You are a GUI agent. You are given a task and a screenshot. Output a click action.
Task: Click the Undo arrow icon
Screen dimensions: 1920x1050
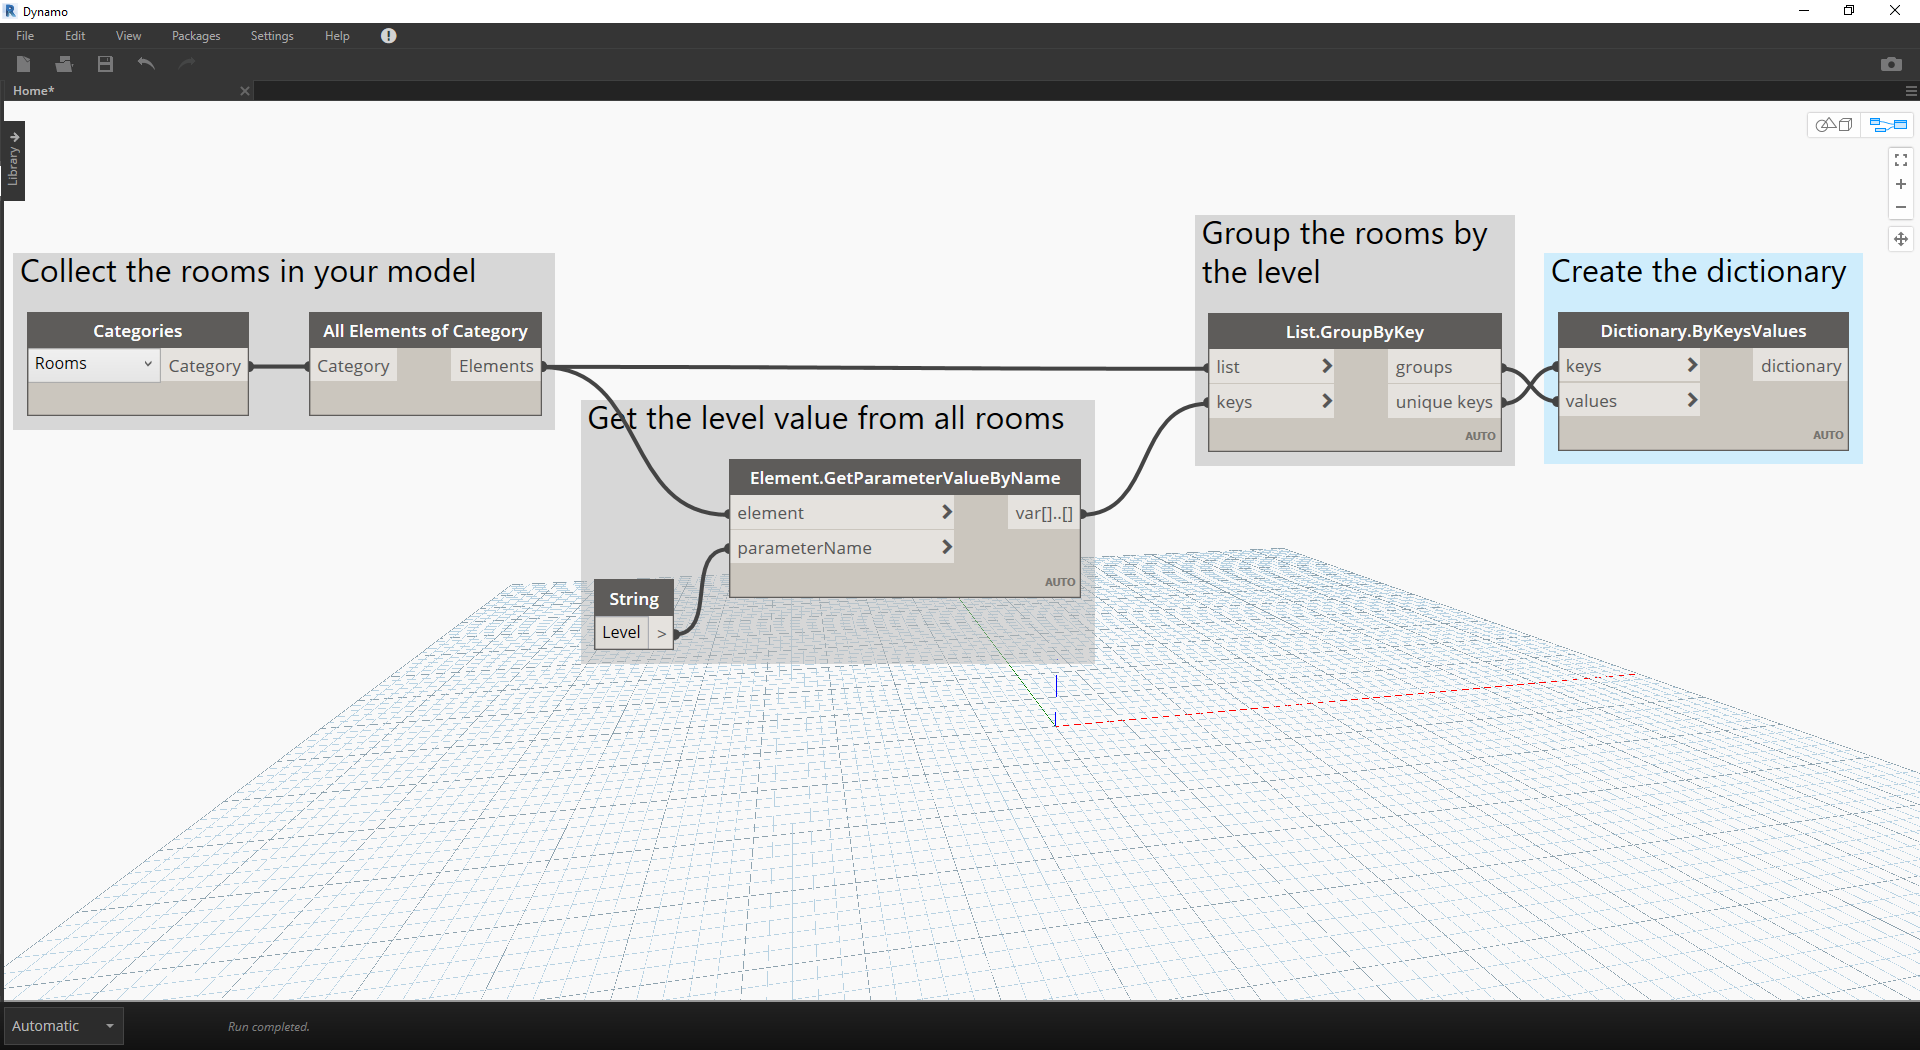(x=146, y=64)
